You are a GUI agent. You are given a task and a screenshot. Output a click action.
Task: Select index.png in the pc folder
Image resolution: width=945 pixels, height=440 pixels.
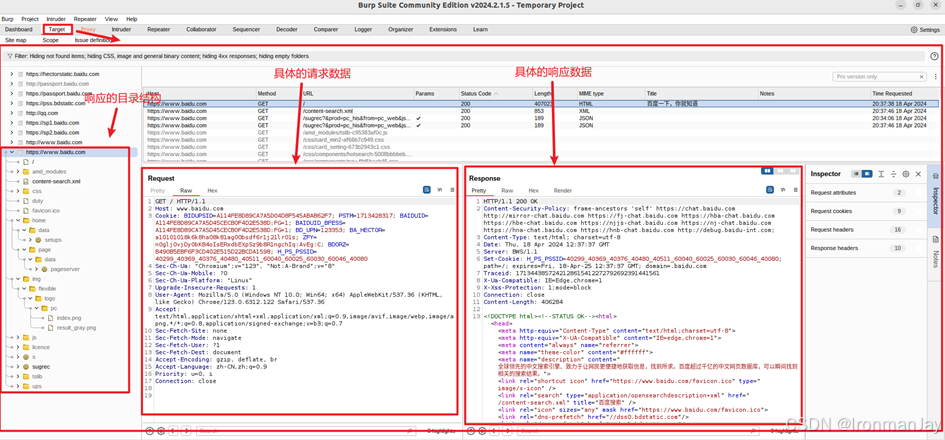pos(69,318)
